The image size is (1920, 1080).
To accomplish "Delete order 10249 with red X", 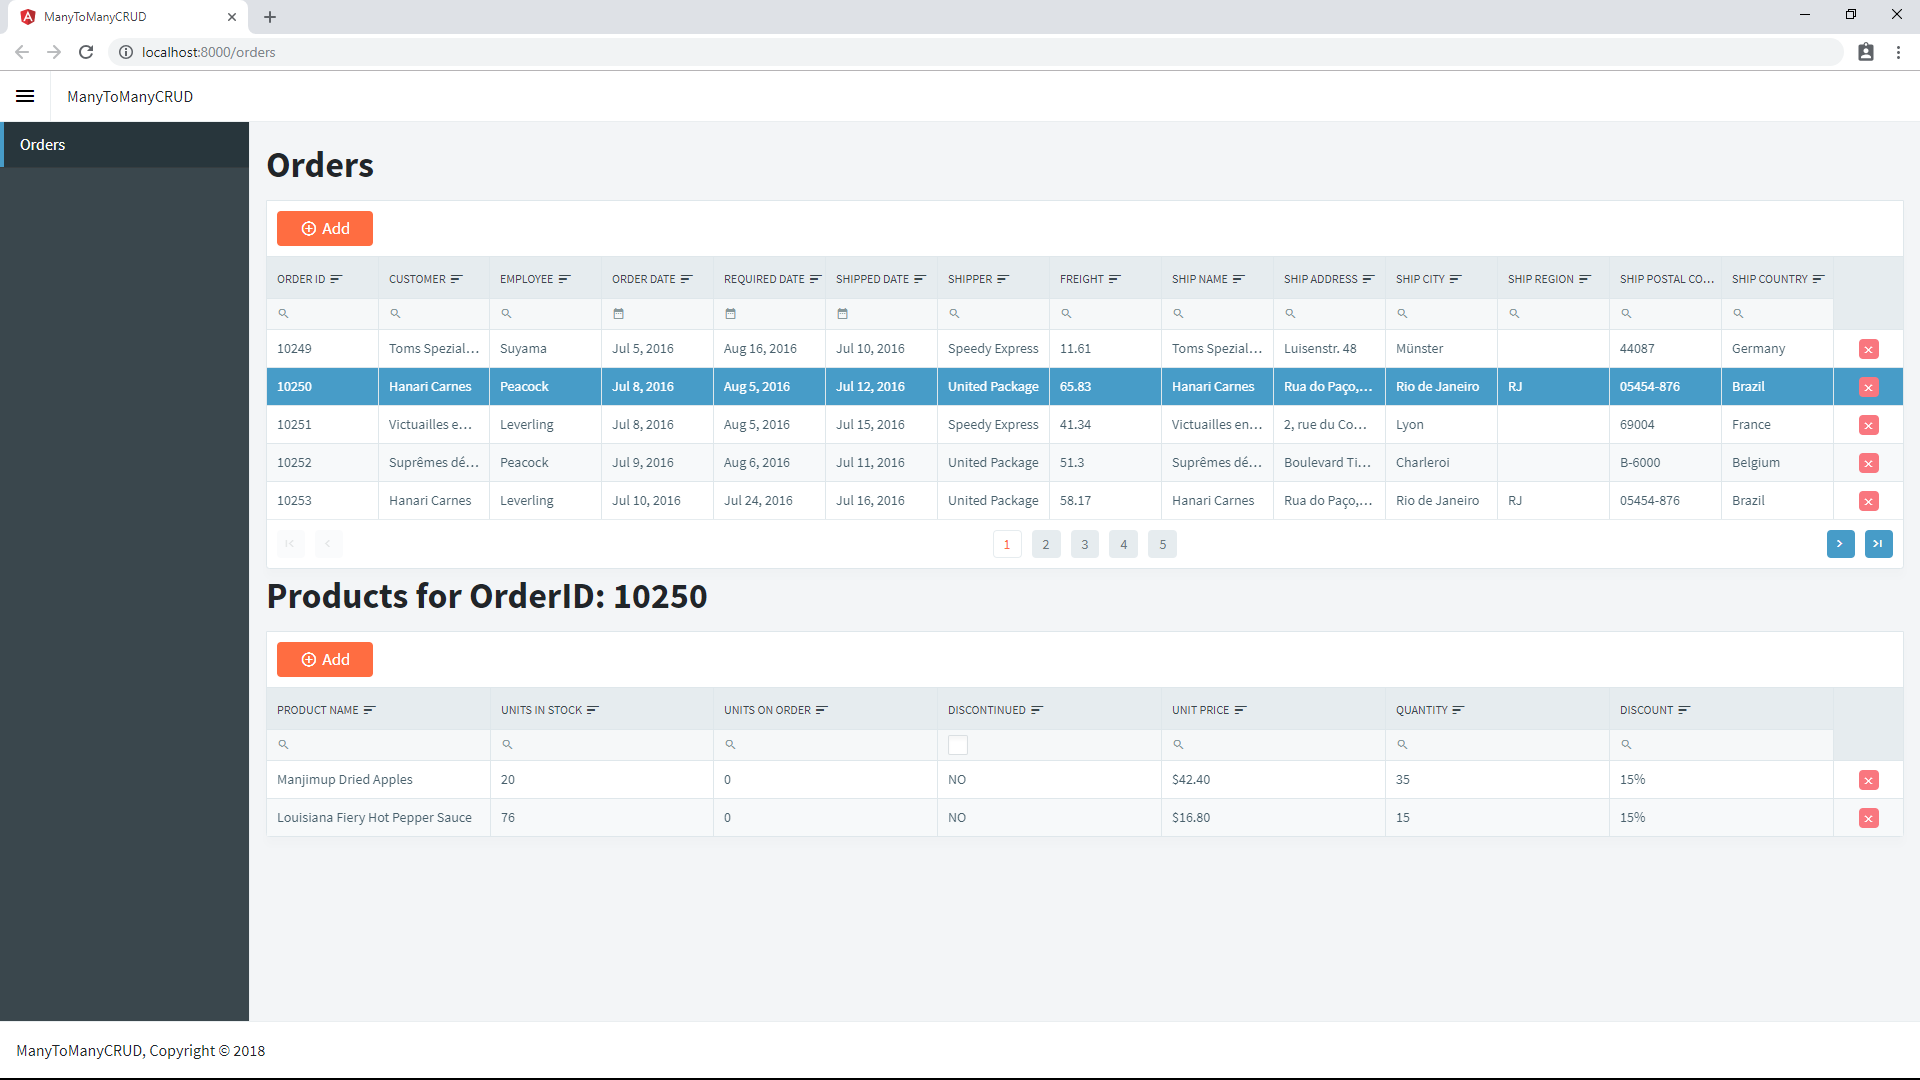I will click(1868, 349).
